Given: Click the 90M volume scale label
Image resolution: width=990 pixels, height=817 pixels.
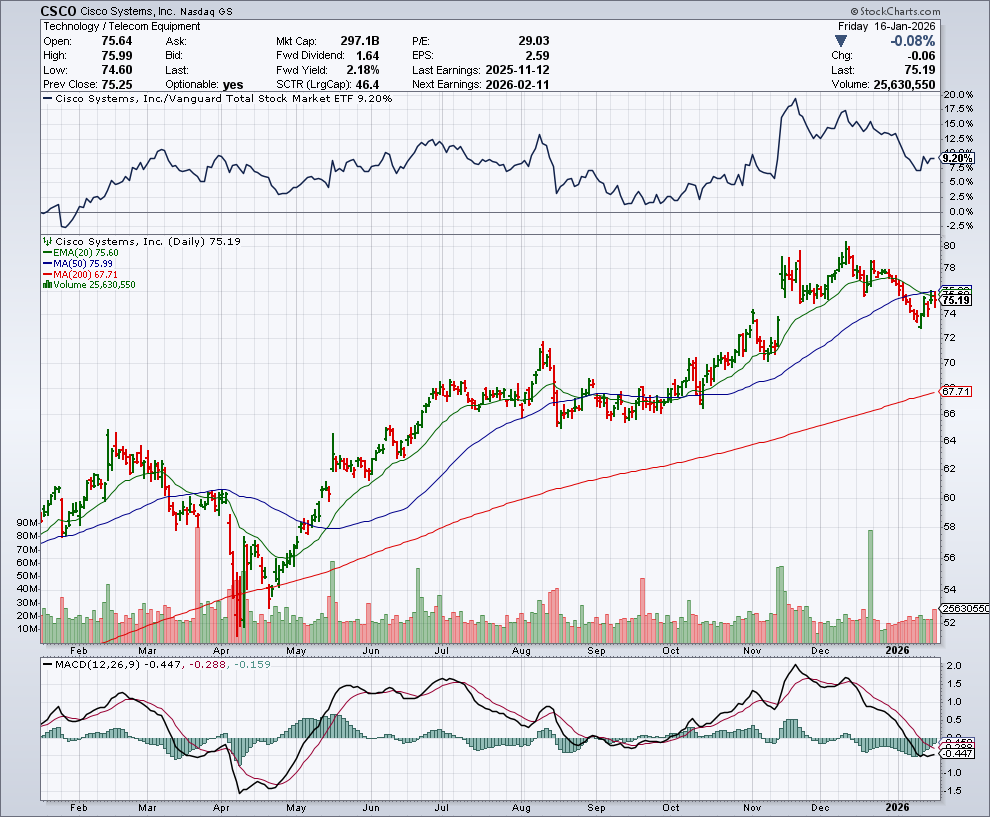Looking at the screenshot, I should (27, 522).
